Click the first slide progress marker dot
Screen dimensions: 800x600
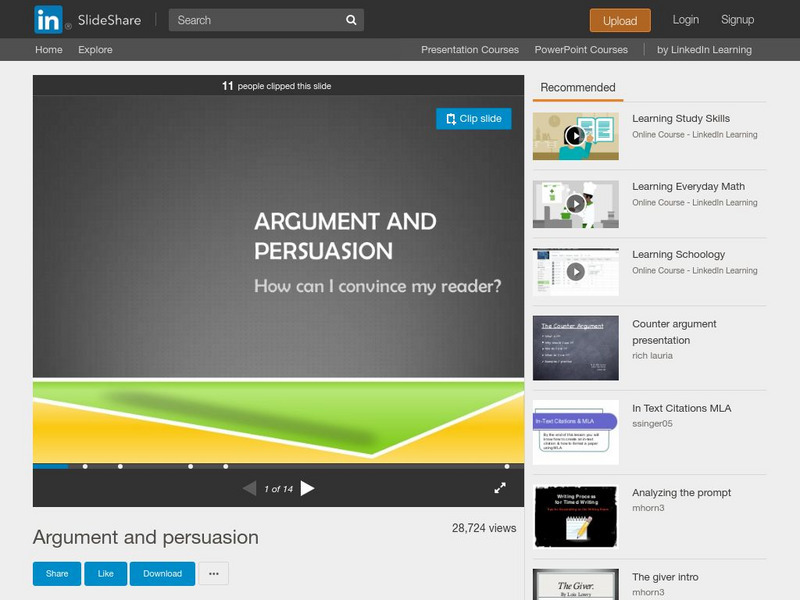coord(85,466)
